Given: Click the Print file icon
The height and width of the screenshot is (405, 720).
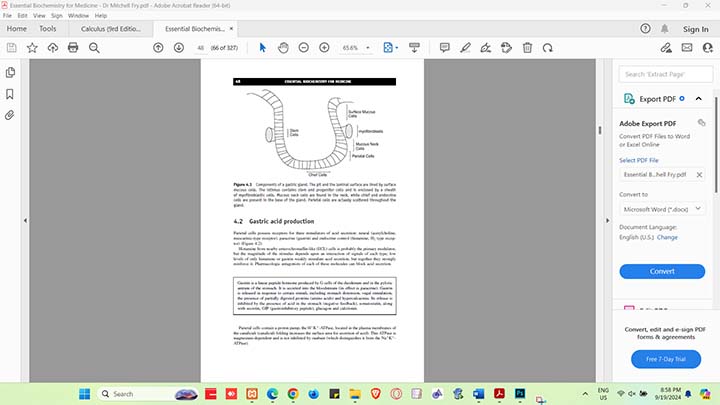Looking at the screenshot, I should 72,48.
